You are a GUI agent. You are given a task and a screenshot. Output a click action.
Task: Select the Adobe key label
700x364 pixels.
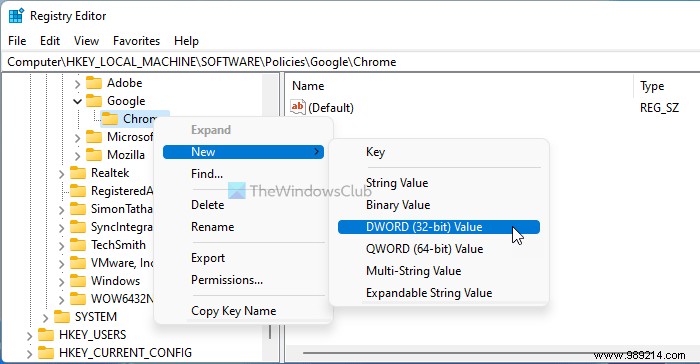tap(125, 83)
